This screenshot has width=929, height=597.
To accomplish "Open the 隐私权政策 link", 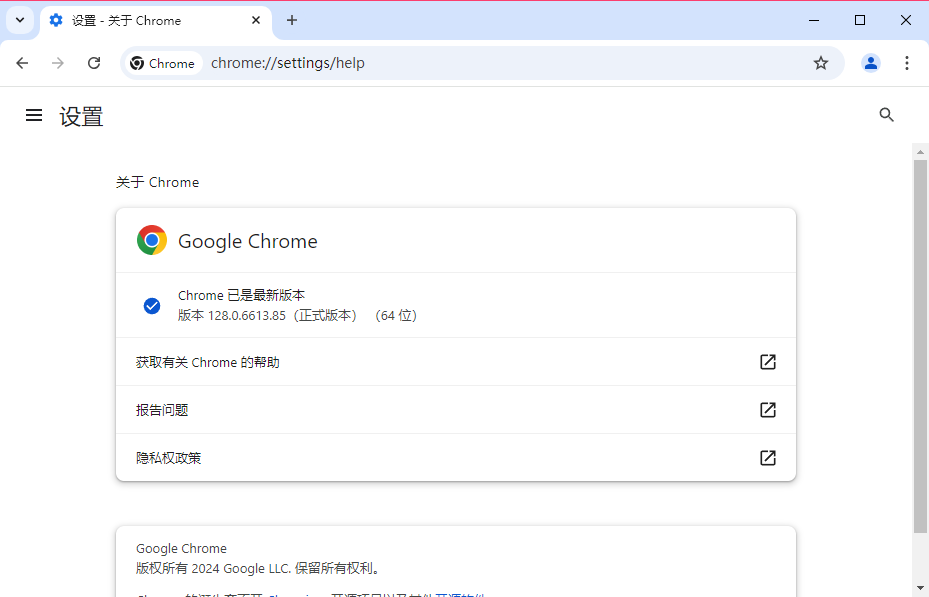I will pos(456,458).
